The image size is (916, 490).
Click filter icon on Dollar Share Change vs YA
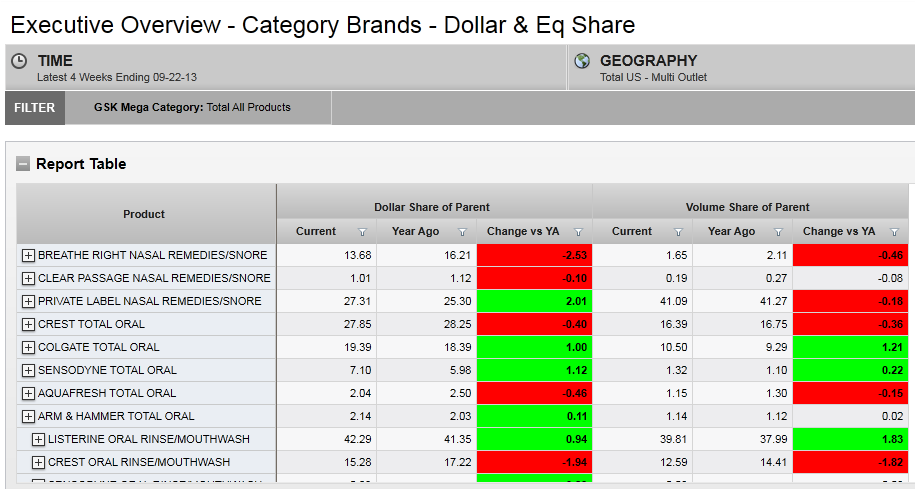click(x=578, y=232)
